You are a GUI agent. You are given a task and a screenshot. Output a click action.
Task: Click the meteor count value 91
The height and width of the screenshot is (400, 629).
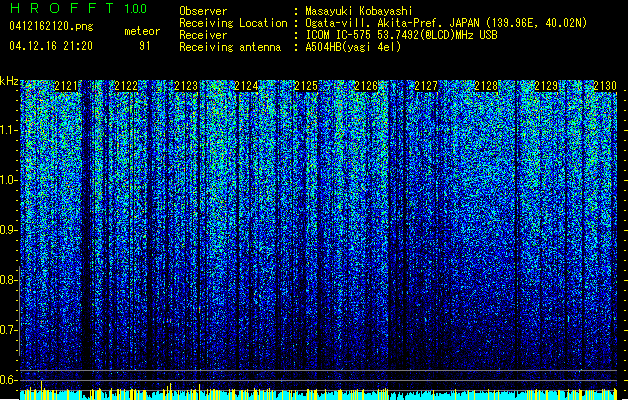coord(144,45)
